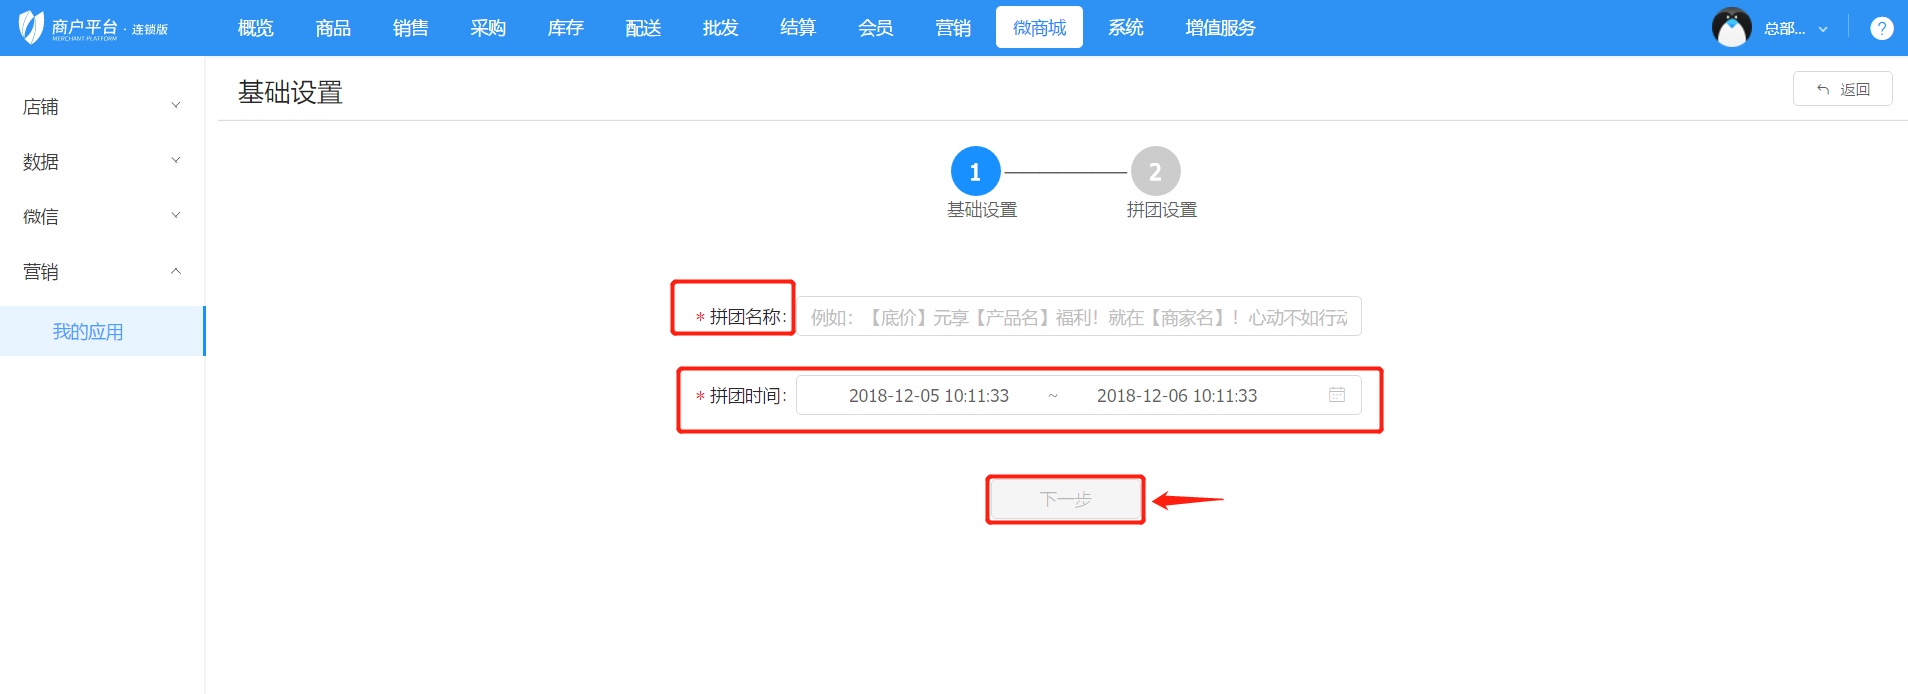Screen dimensions: 1908x694
Task: Click the merchant platform logo
Action: click(92, 28)
